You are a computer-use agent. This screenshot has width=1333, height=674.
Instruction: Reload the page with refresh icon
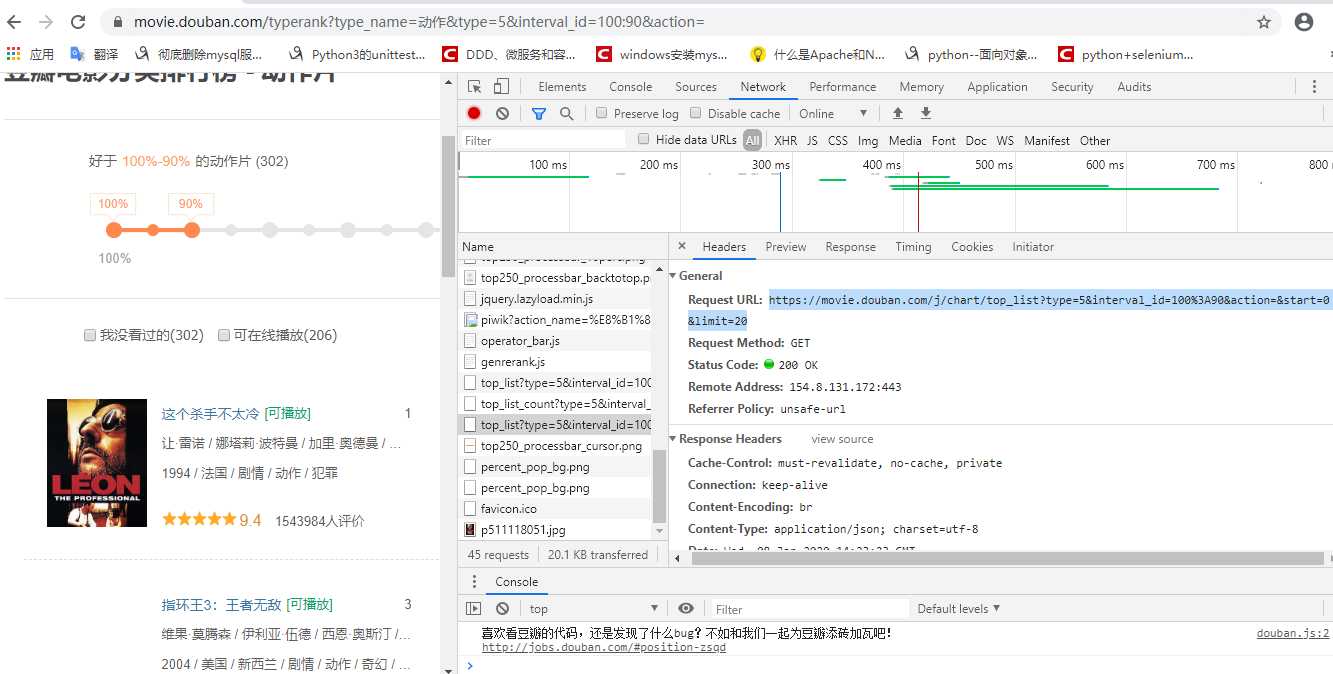coord(78,22)
